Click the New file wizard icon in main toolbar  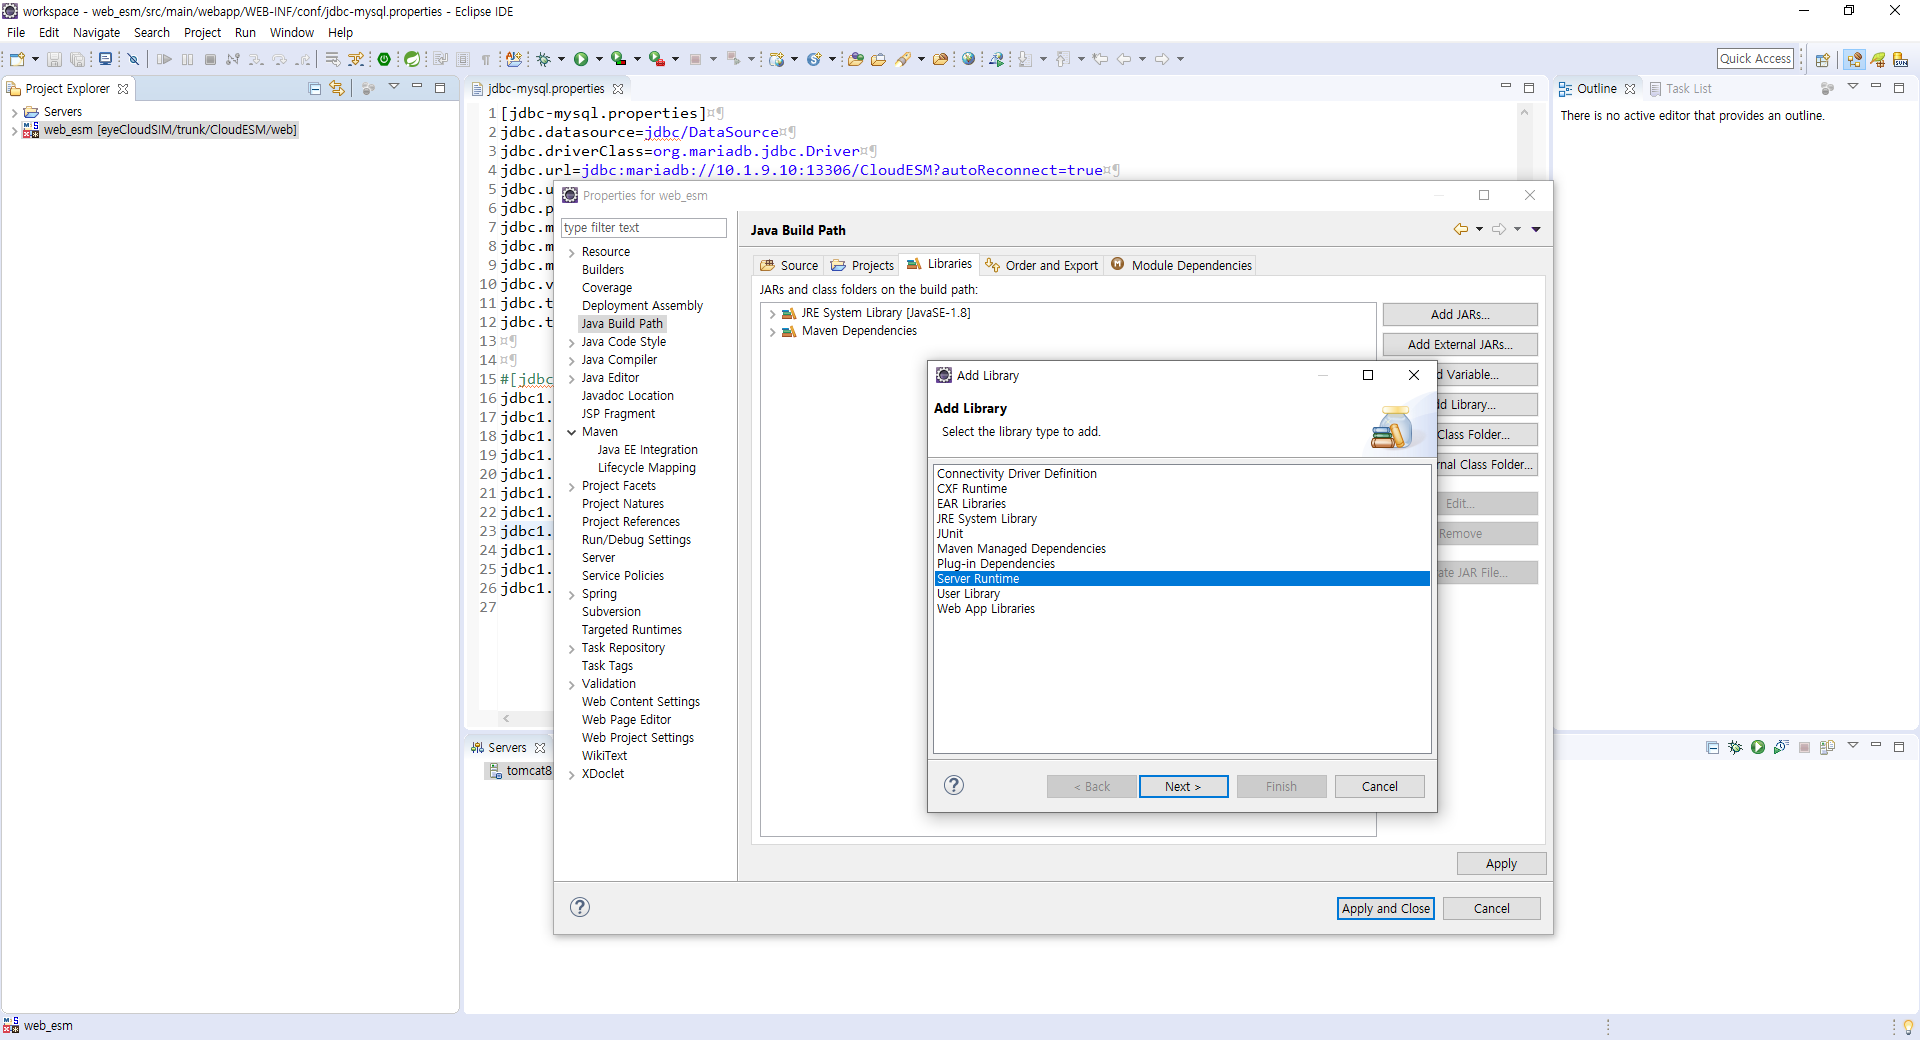(x=17, y=59)
